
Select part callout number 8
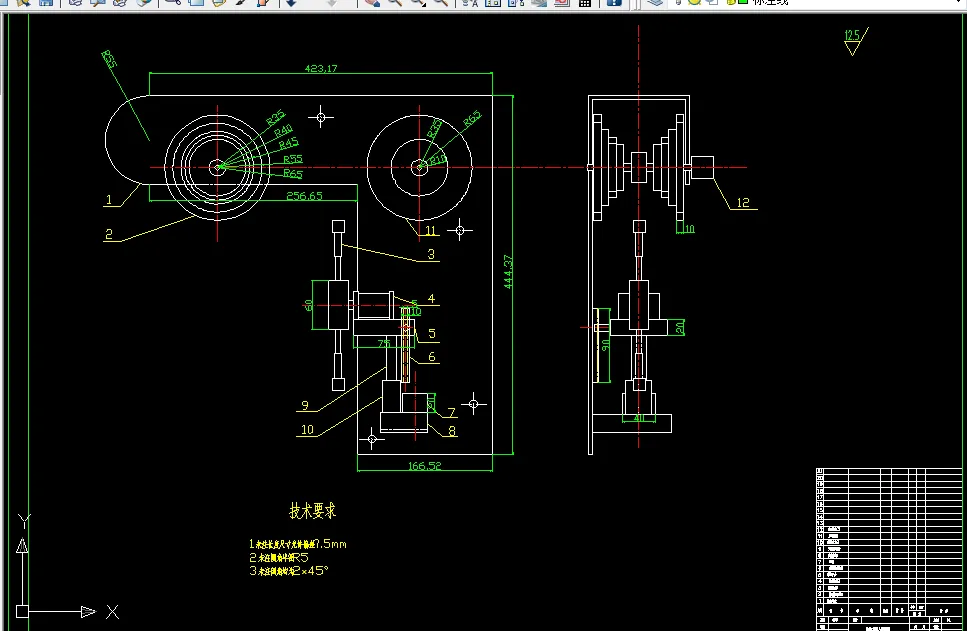[x=452, y=431]
